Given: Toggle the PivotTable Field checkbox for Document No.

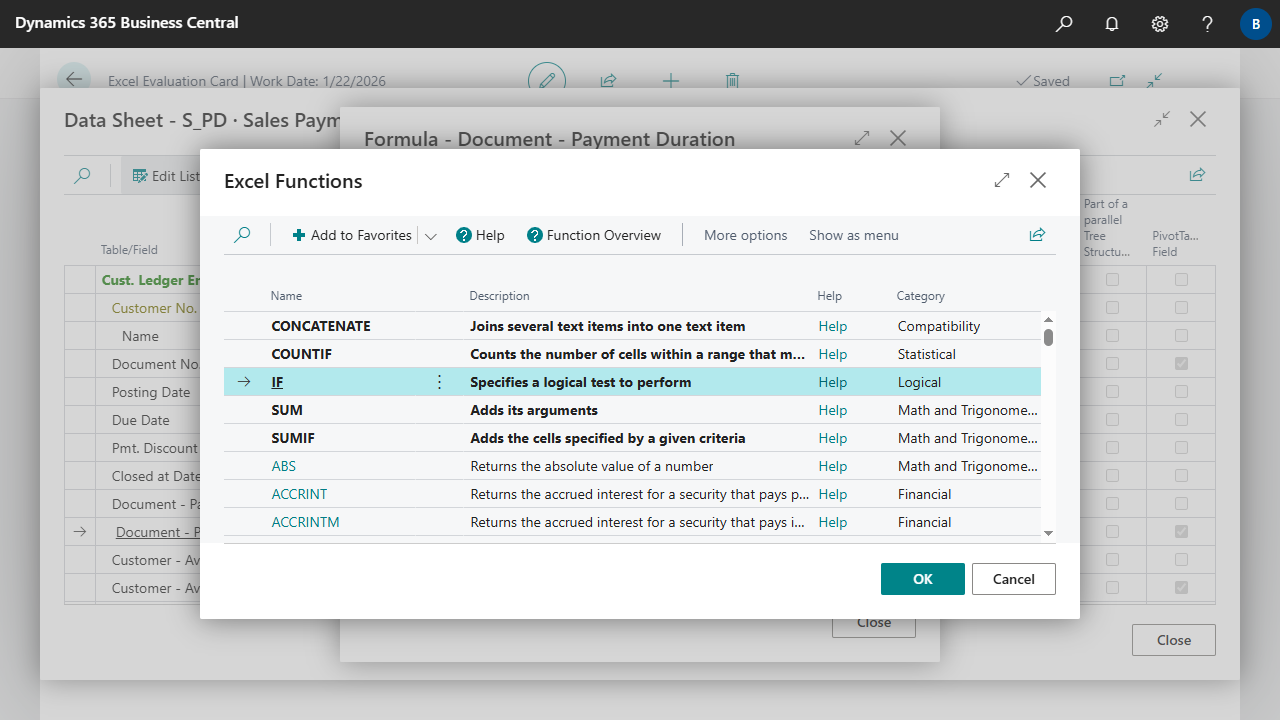Looking at the screenshot, I should pyautogui.click(x=1182, y=363).
